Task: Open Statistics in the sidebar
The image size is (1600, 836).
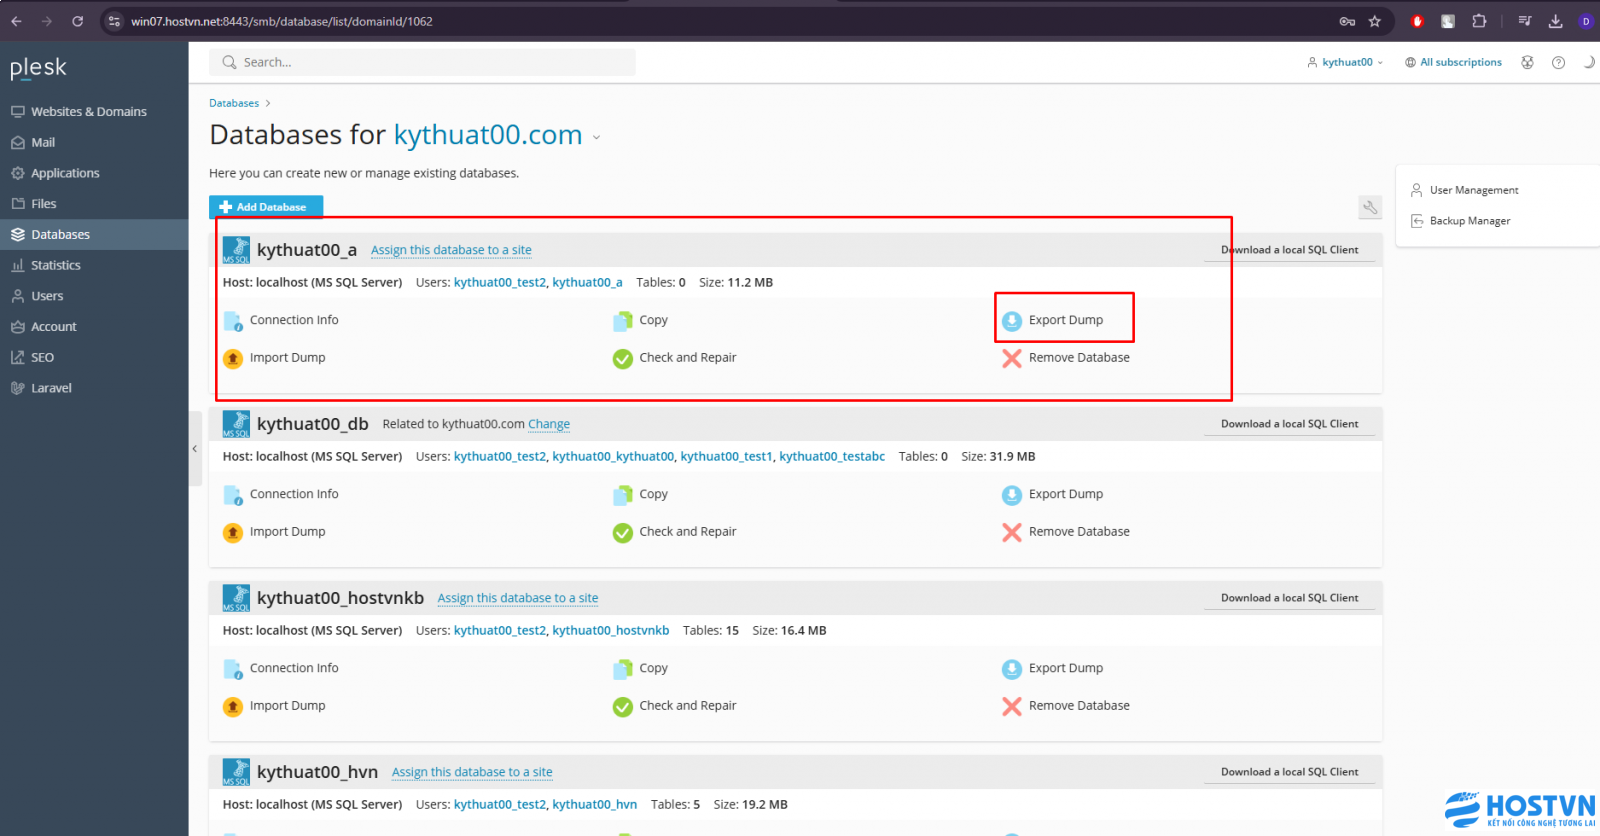Action: point(94,265)
